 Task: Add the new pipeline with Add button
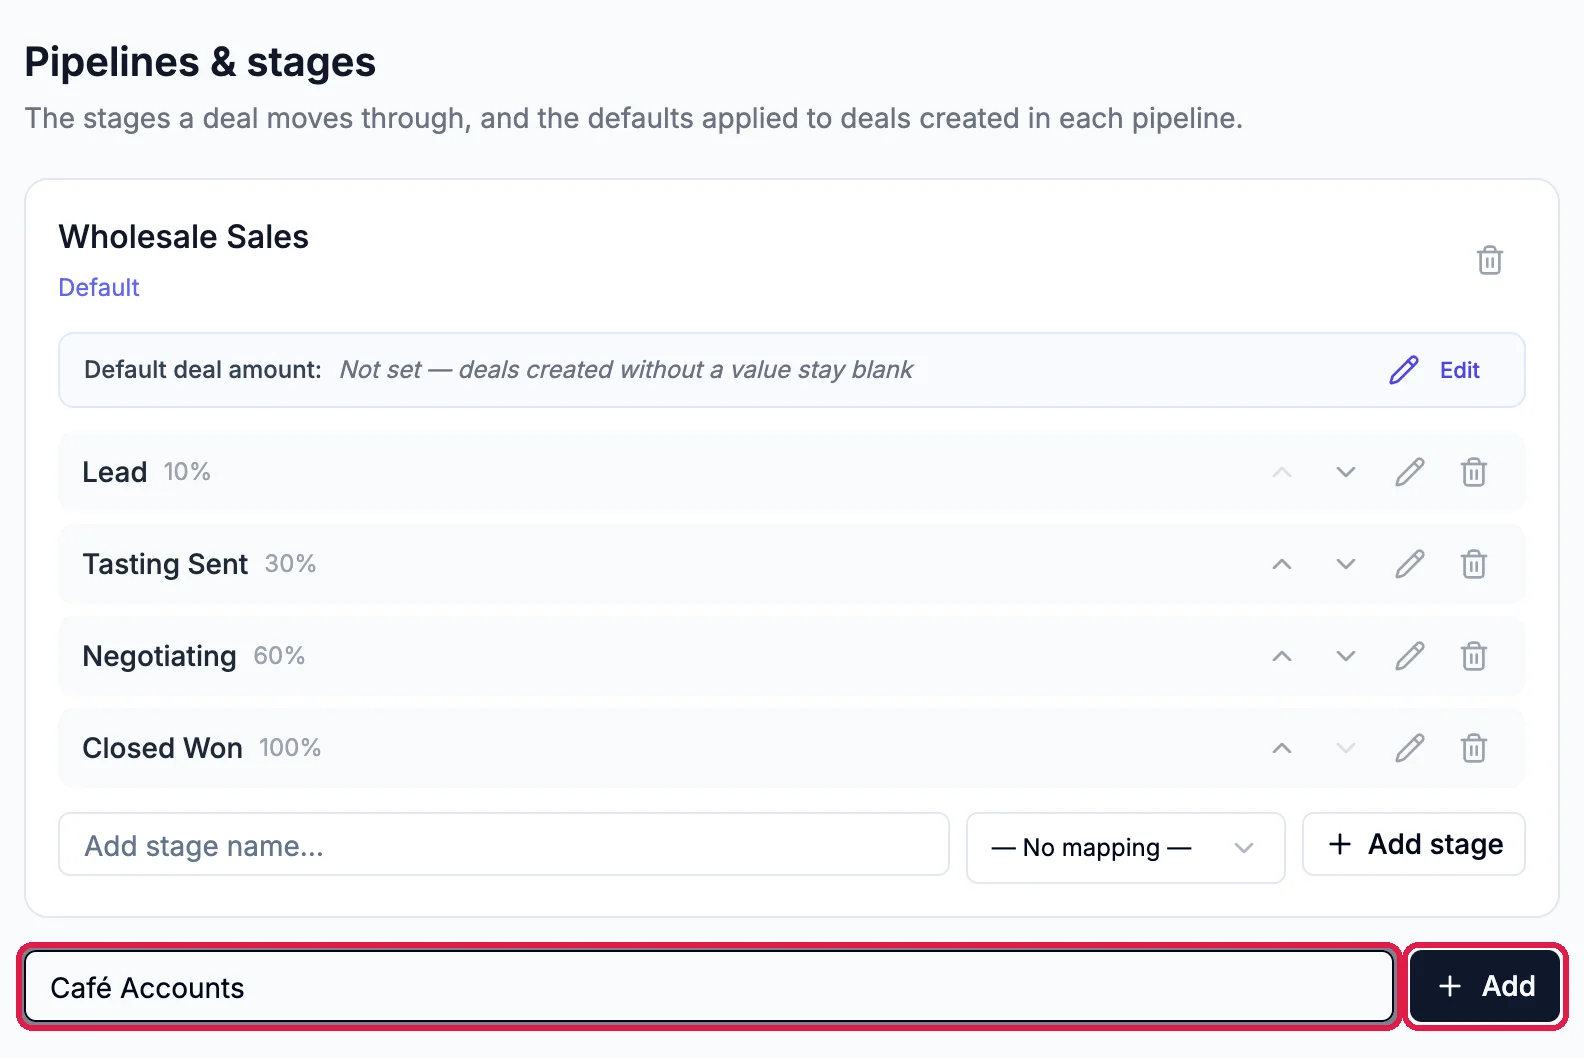[x=1486, y=987]
